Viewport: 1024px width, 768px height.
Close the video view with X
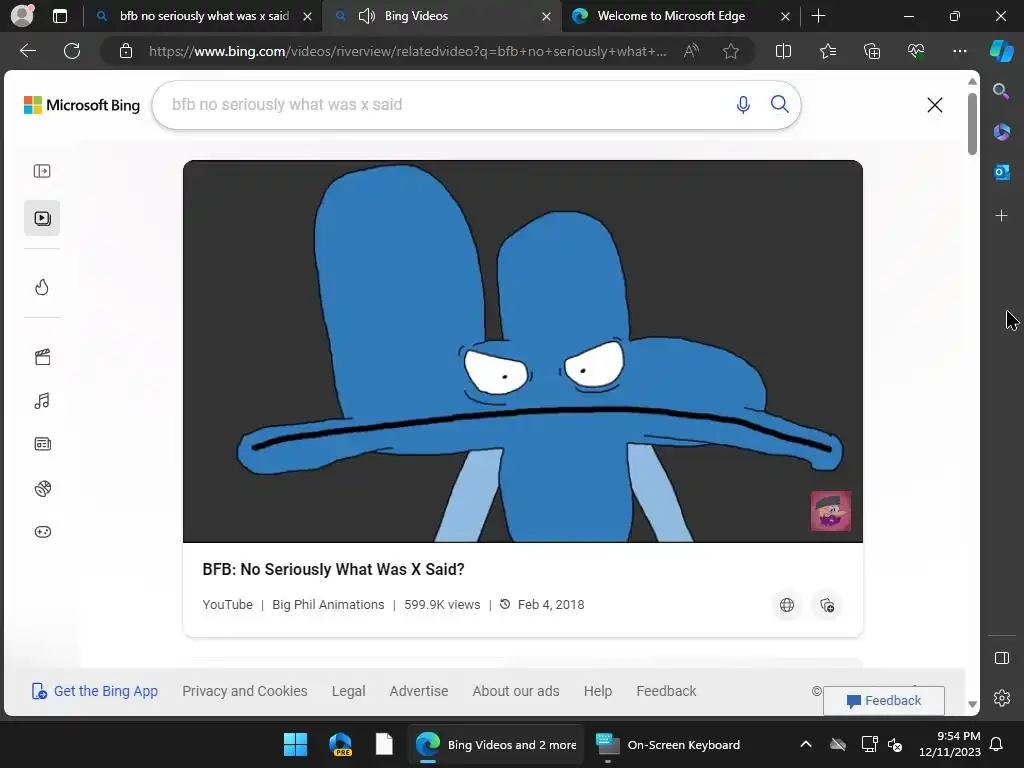(x=935, y=105)
